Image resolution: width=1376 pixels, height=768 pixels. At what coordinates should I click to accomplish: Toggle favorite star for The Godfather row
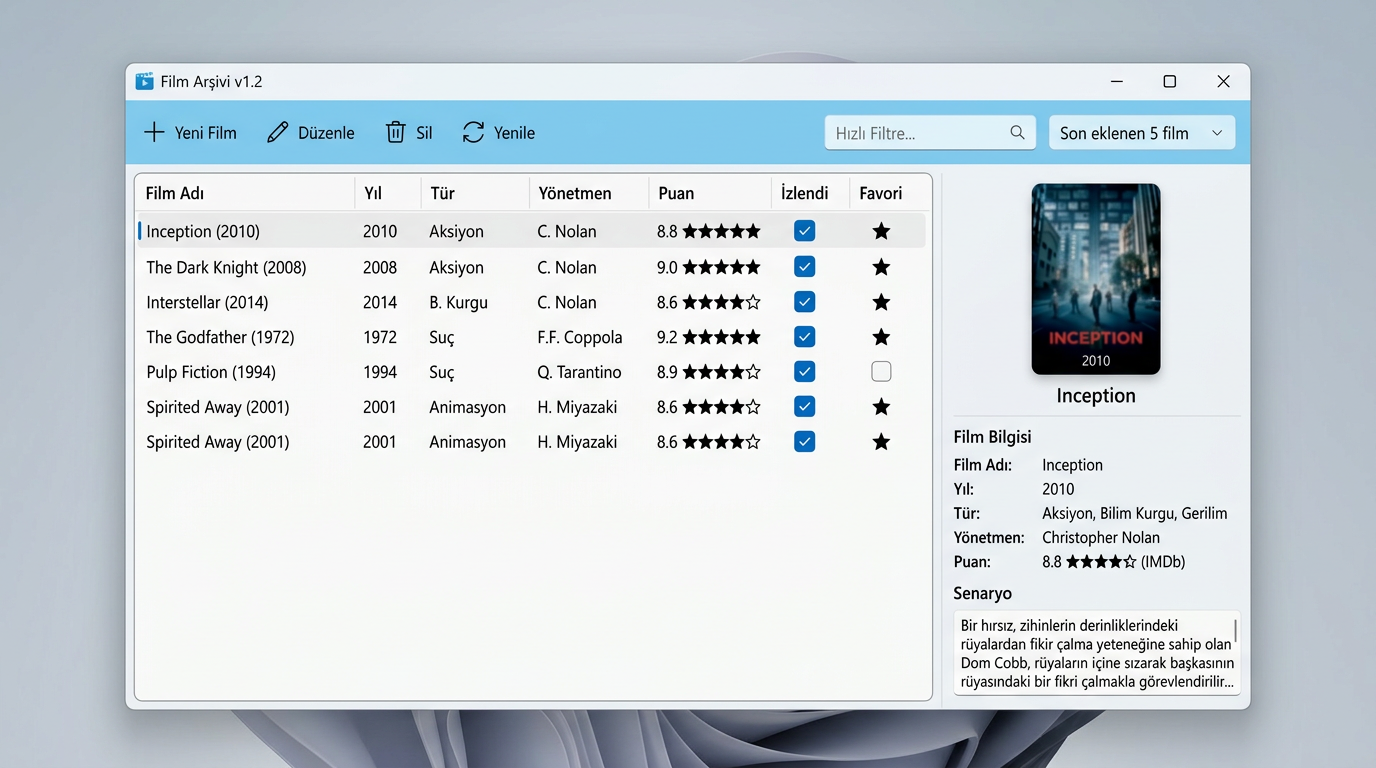pyautogui.click(x=881, y=337)
